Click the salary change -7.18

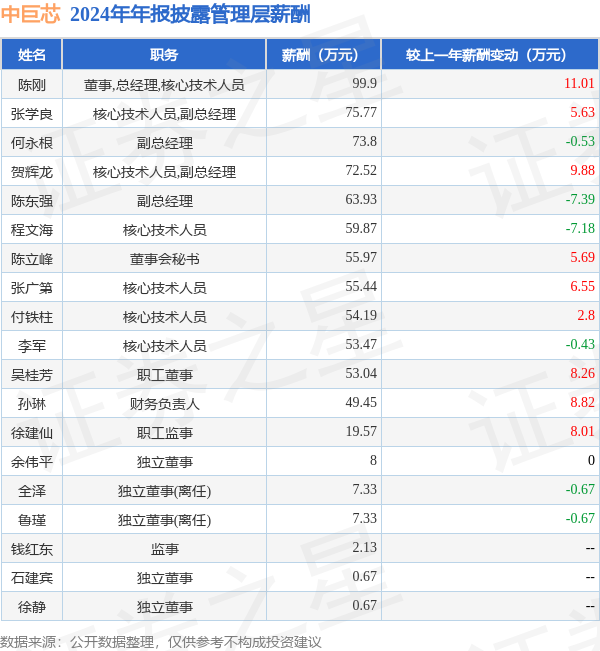pyautogui.click(x=580, y=228)
